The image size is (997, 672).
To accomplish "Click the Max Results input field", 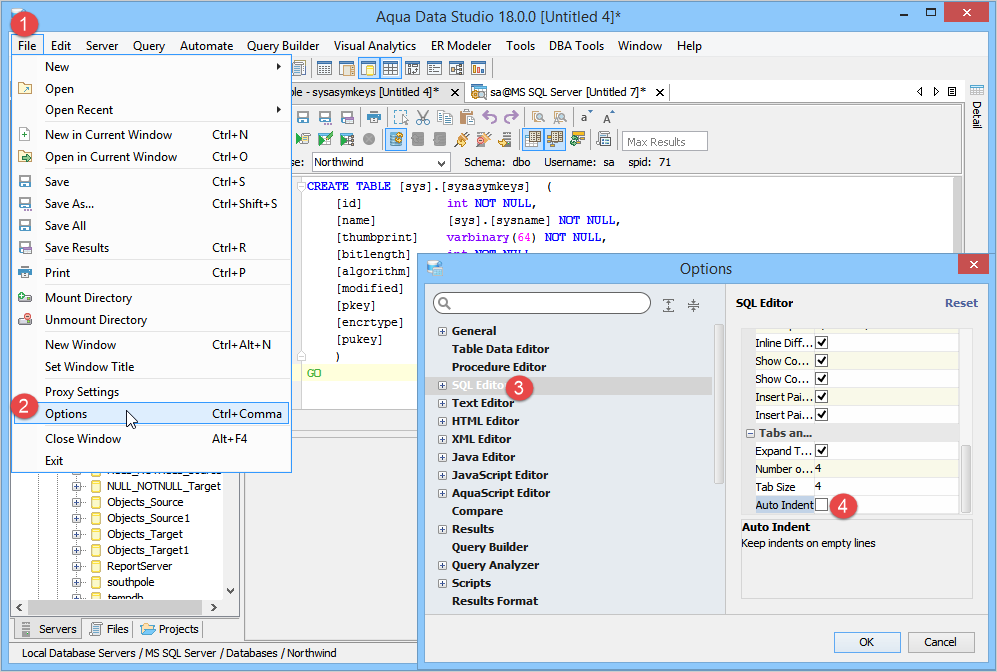I will 664,141.
